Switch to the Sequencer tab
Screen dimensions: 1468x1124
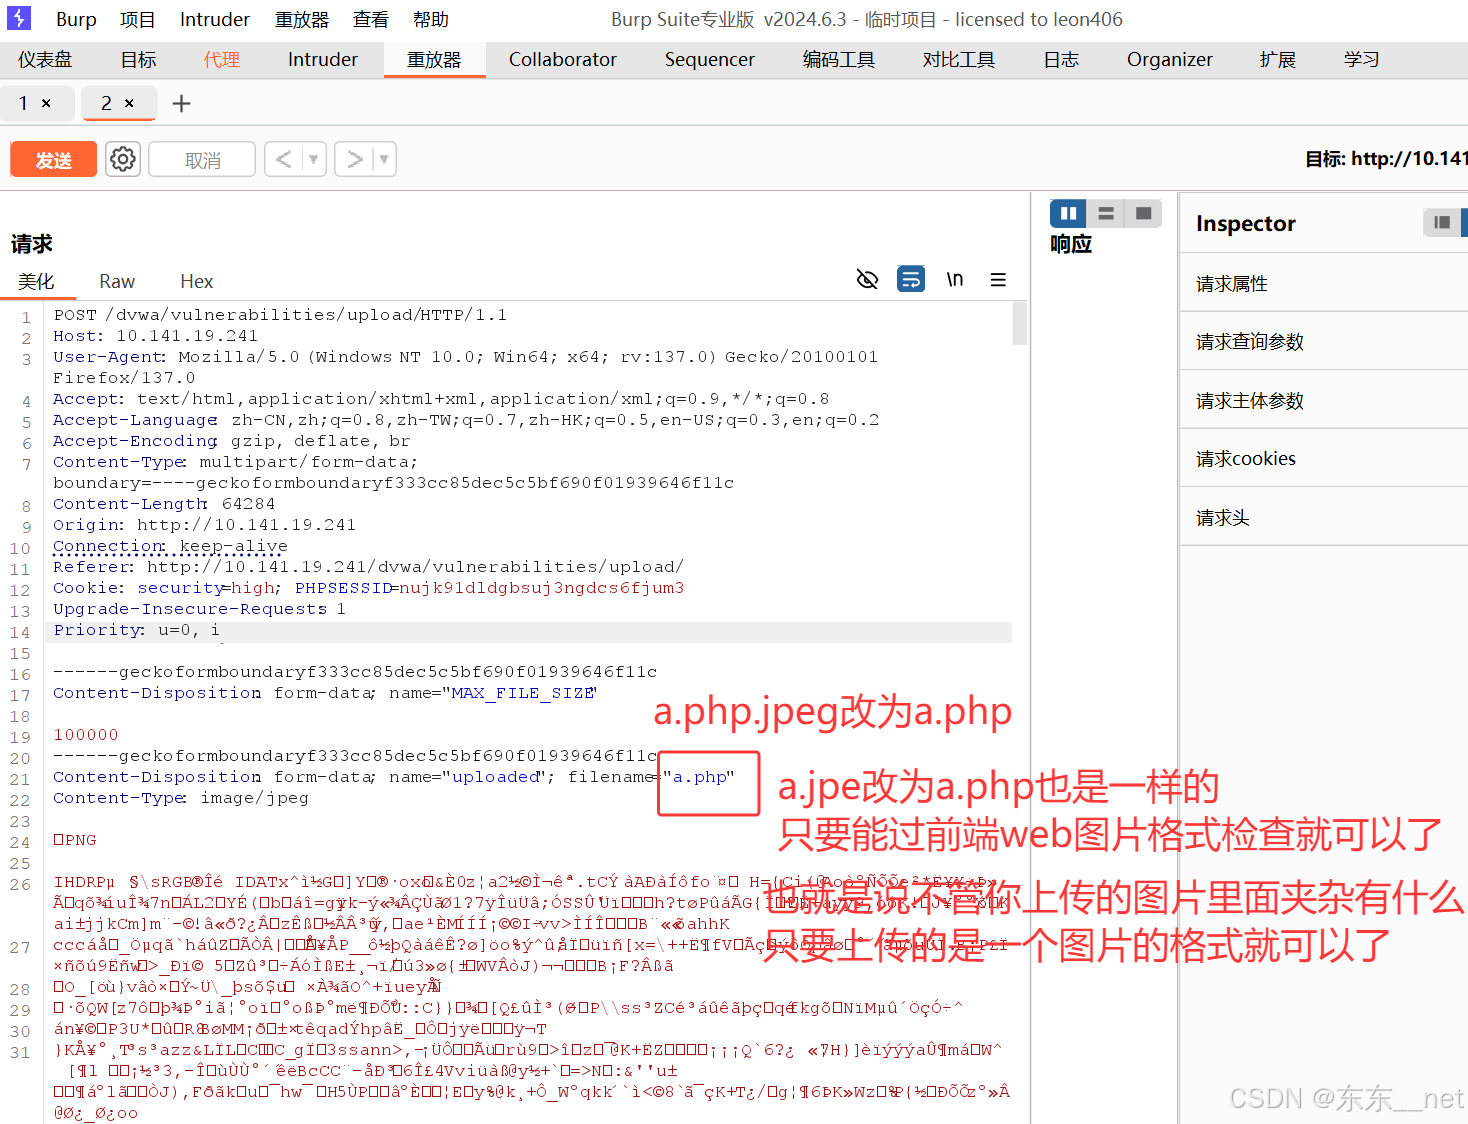point(709,60)
